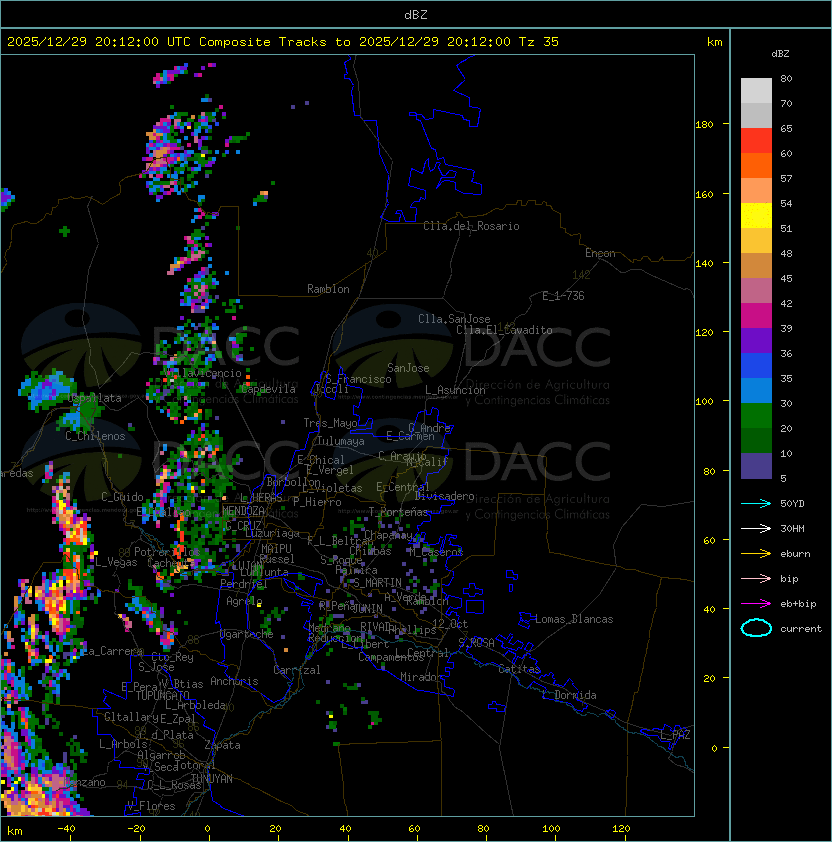
Task: Click the 'Divisadero' map label
Action: 444,496
